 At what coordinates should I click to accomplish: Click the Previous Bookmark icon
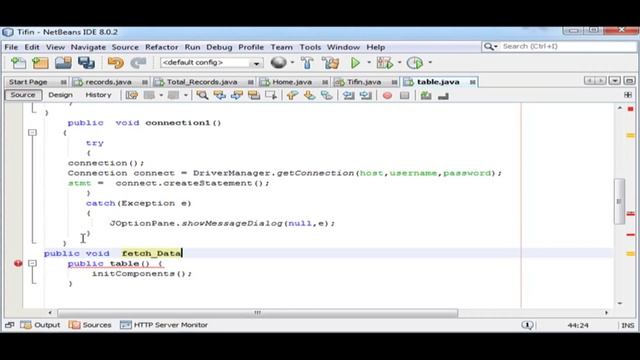(x=292, y=96)
